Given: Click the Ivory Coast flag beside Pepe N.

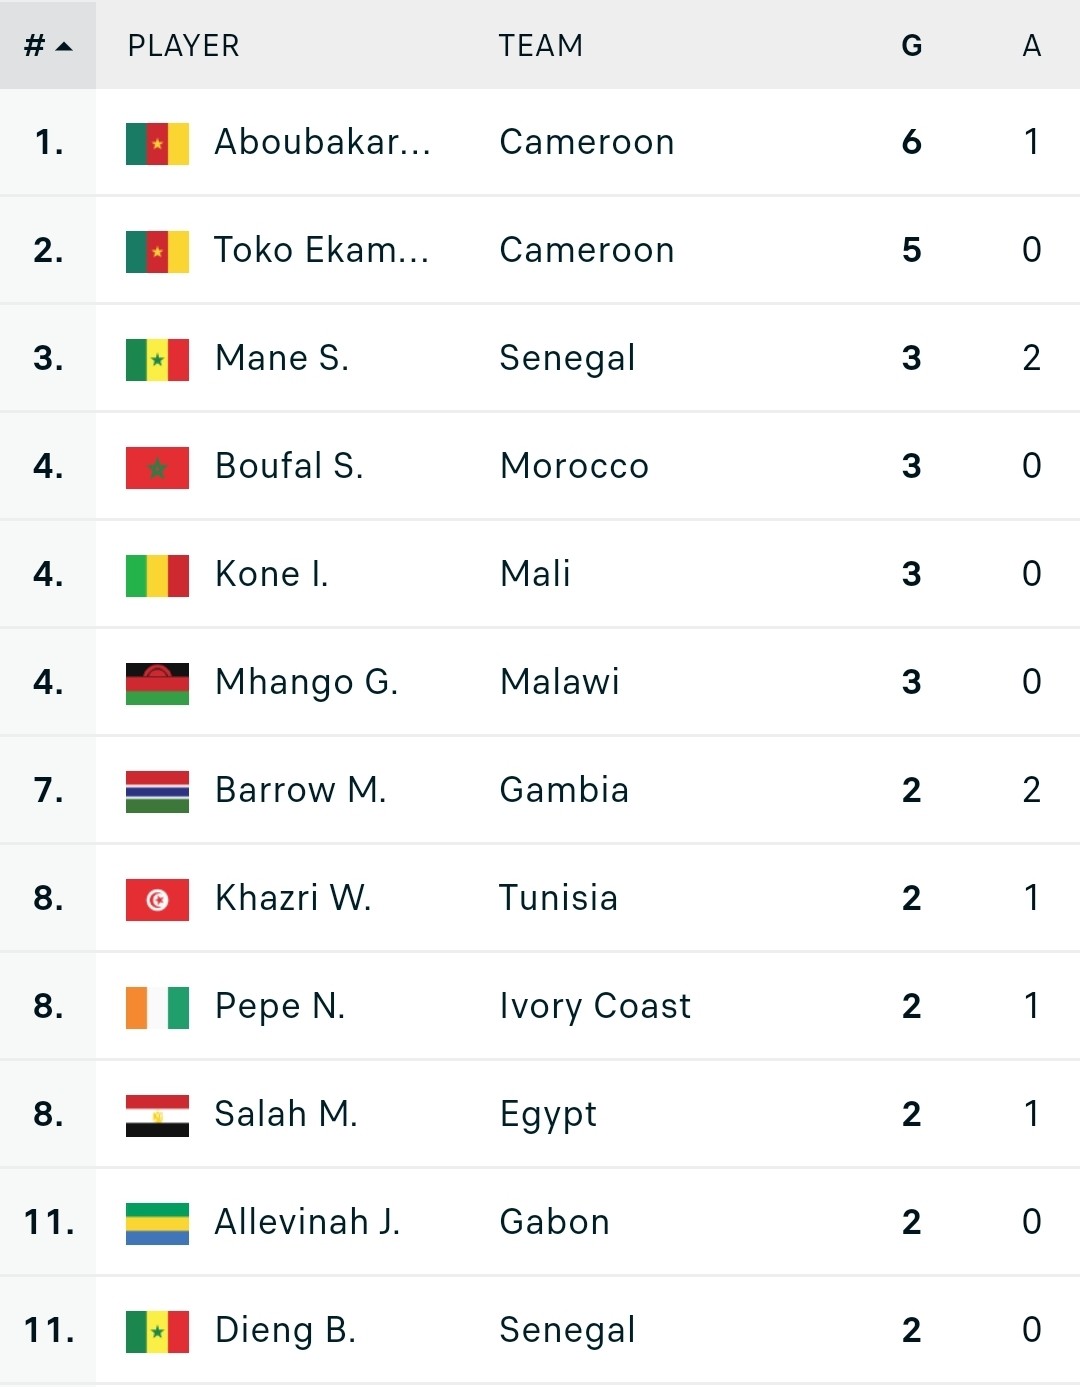Looking at the screenshot, I should 157,1007.
